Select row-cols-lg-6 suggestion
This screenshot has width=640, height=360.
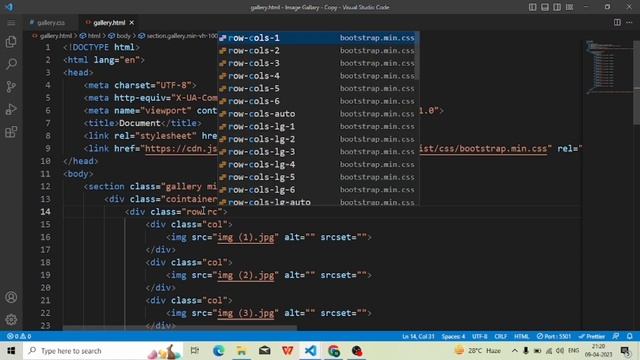click(x=318, y=190)
